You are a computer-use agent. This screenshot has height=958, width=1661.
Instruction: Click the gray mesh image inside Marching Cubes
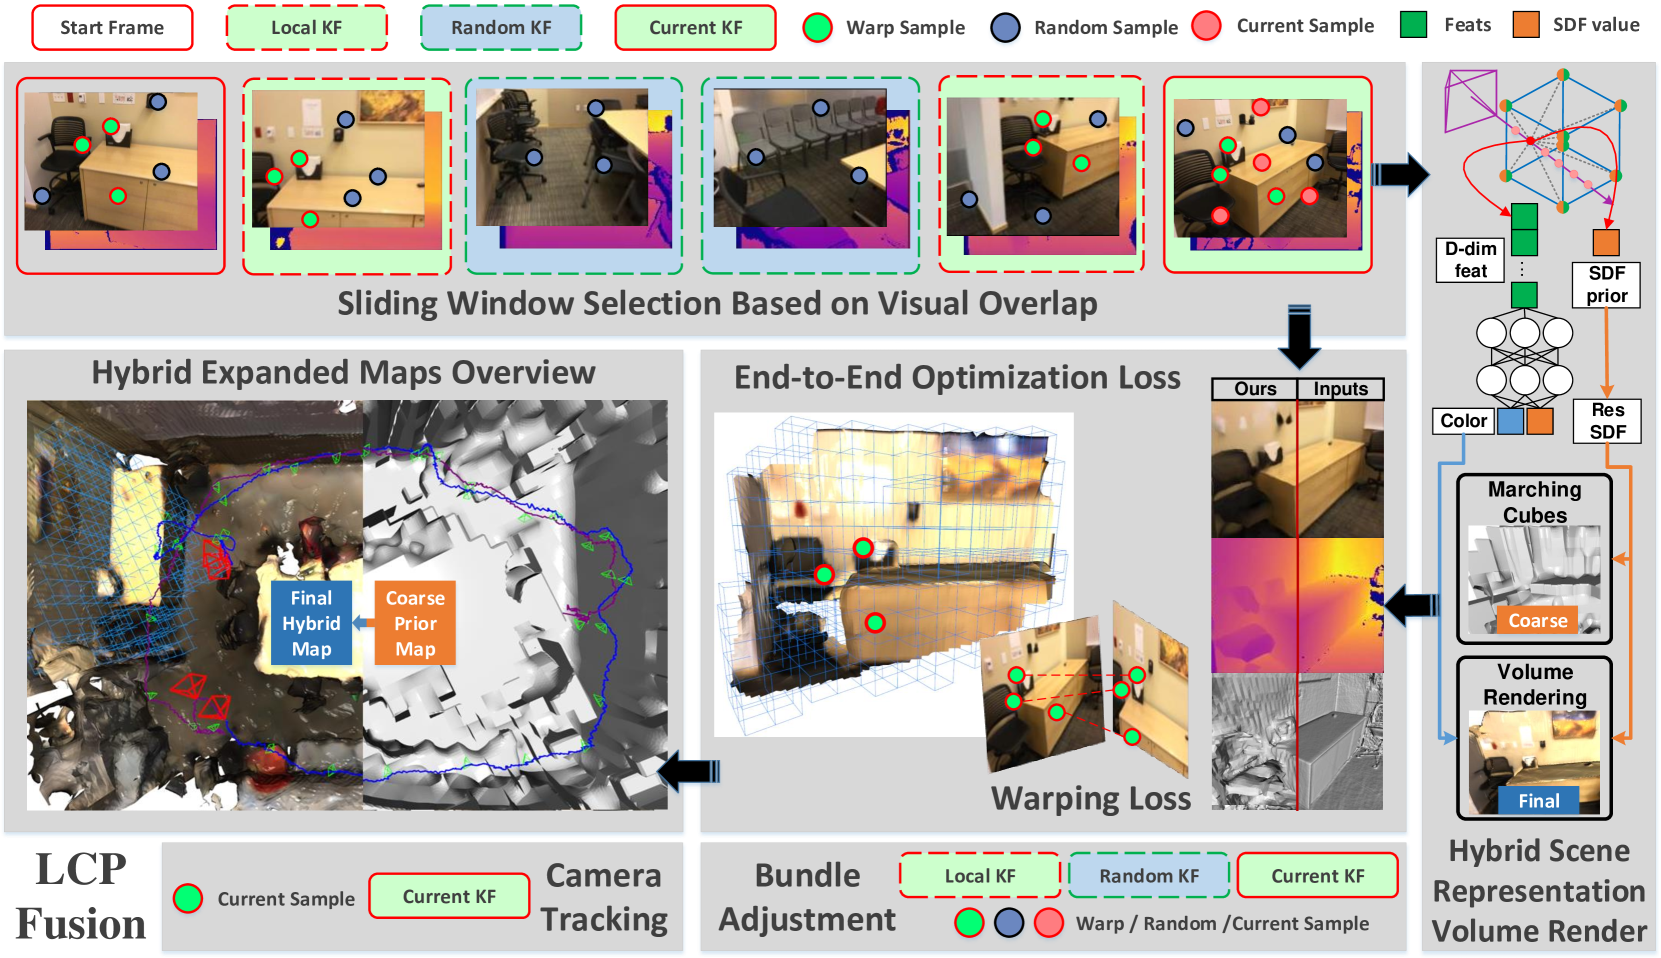pyautogui.click(x=1535, y=580)
